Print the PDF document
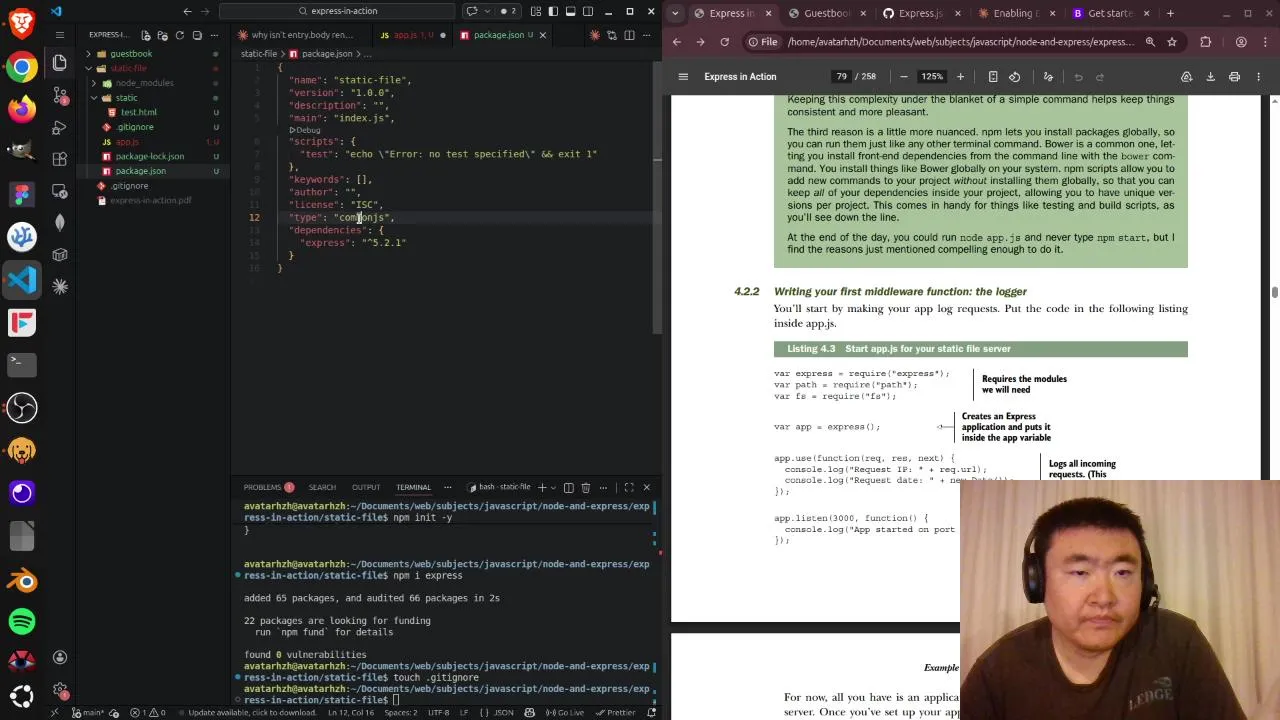This screenshot has height=720, width=1280. [x=1234, y=77]
